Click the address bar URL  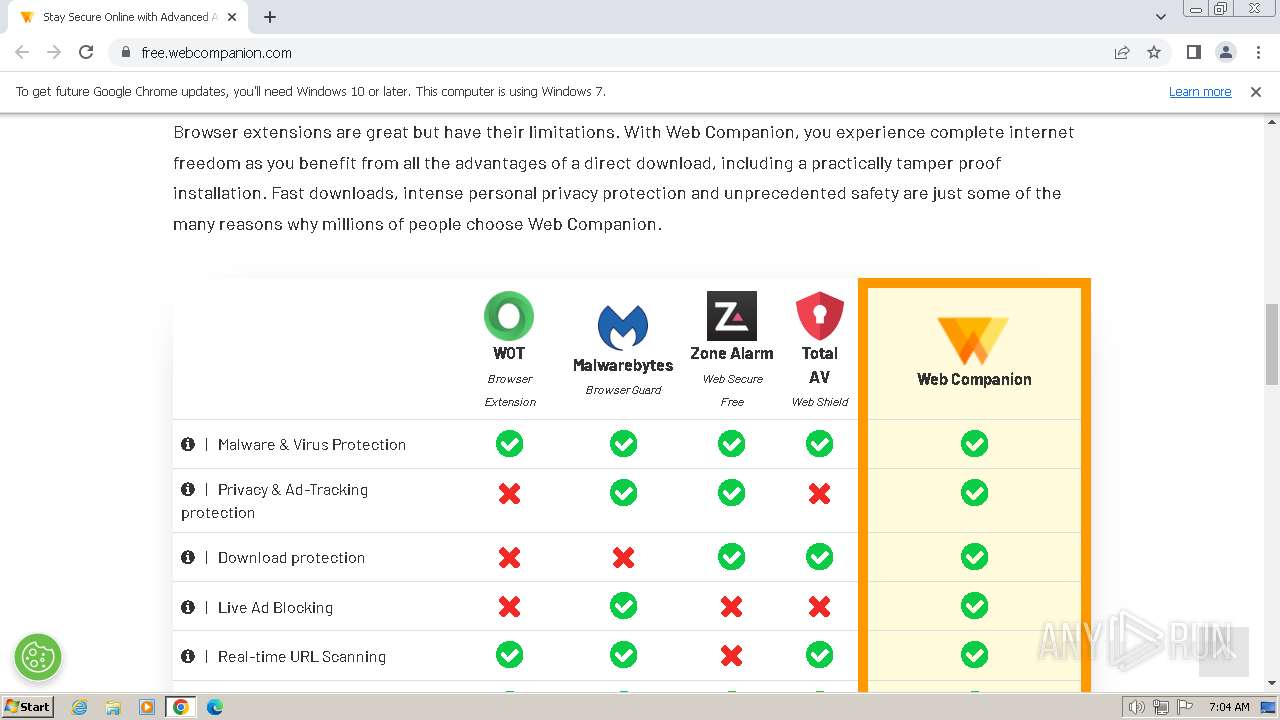click(217, 53)
